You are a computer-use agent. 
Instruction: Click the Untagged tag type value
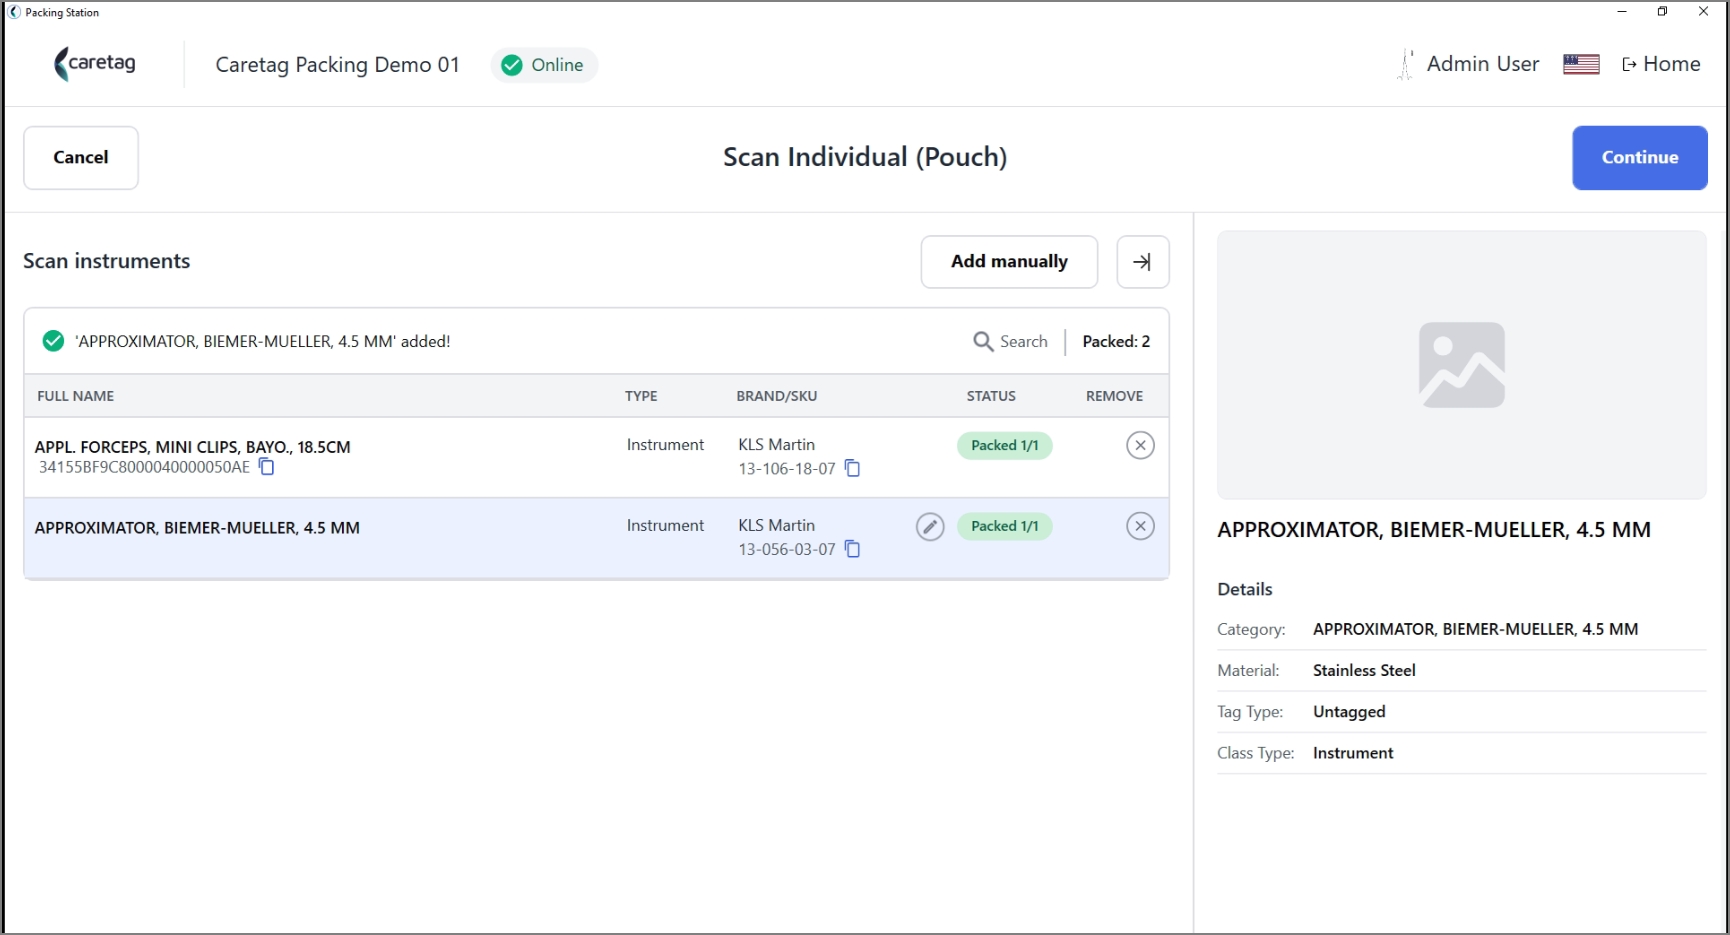click(1349, 712)
